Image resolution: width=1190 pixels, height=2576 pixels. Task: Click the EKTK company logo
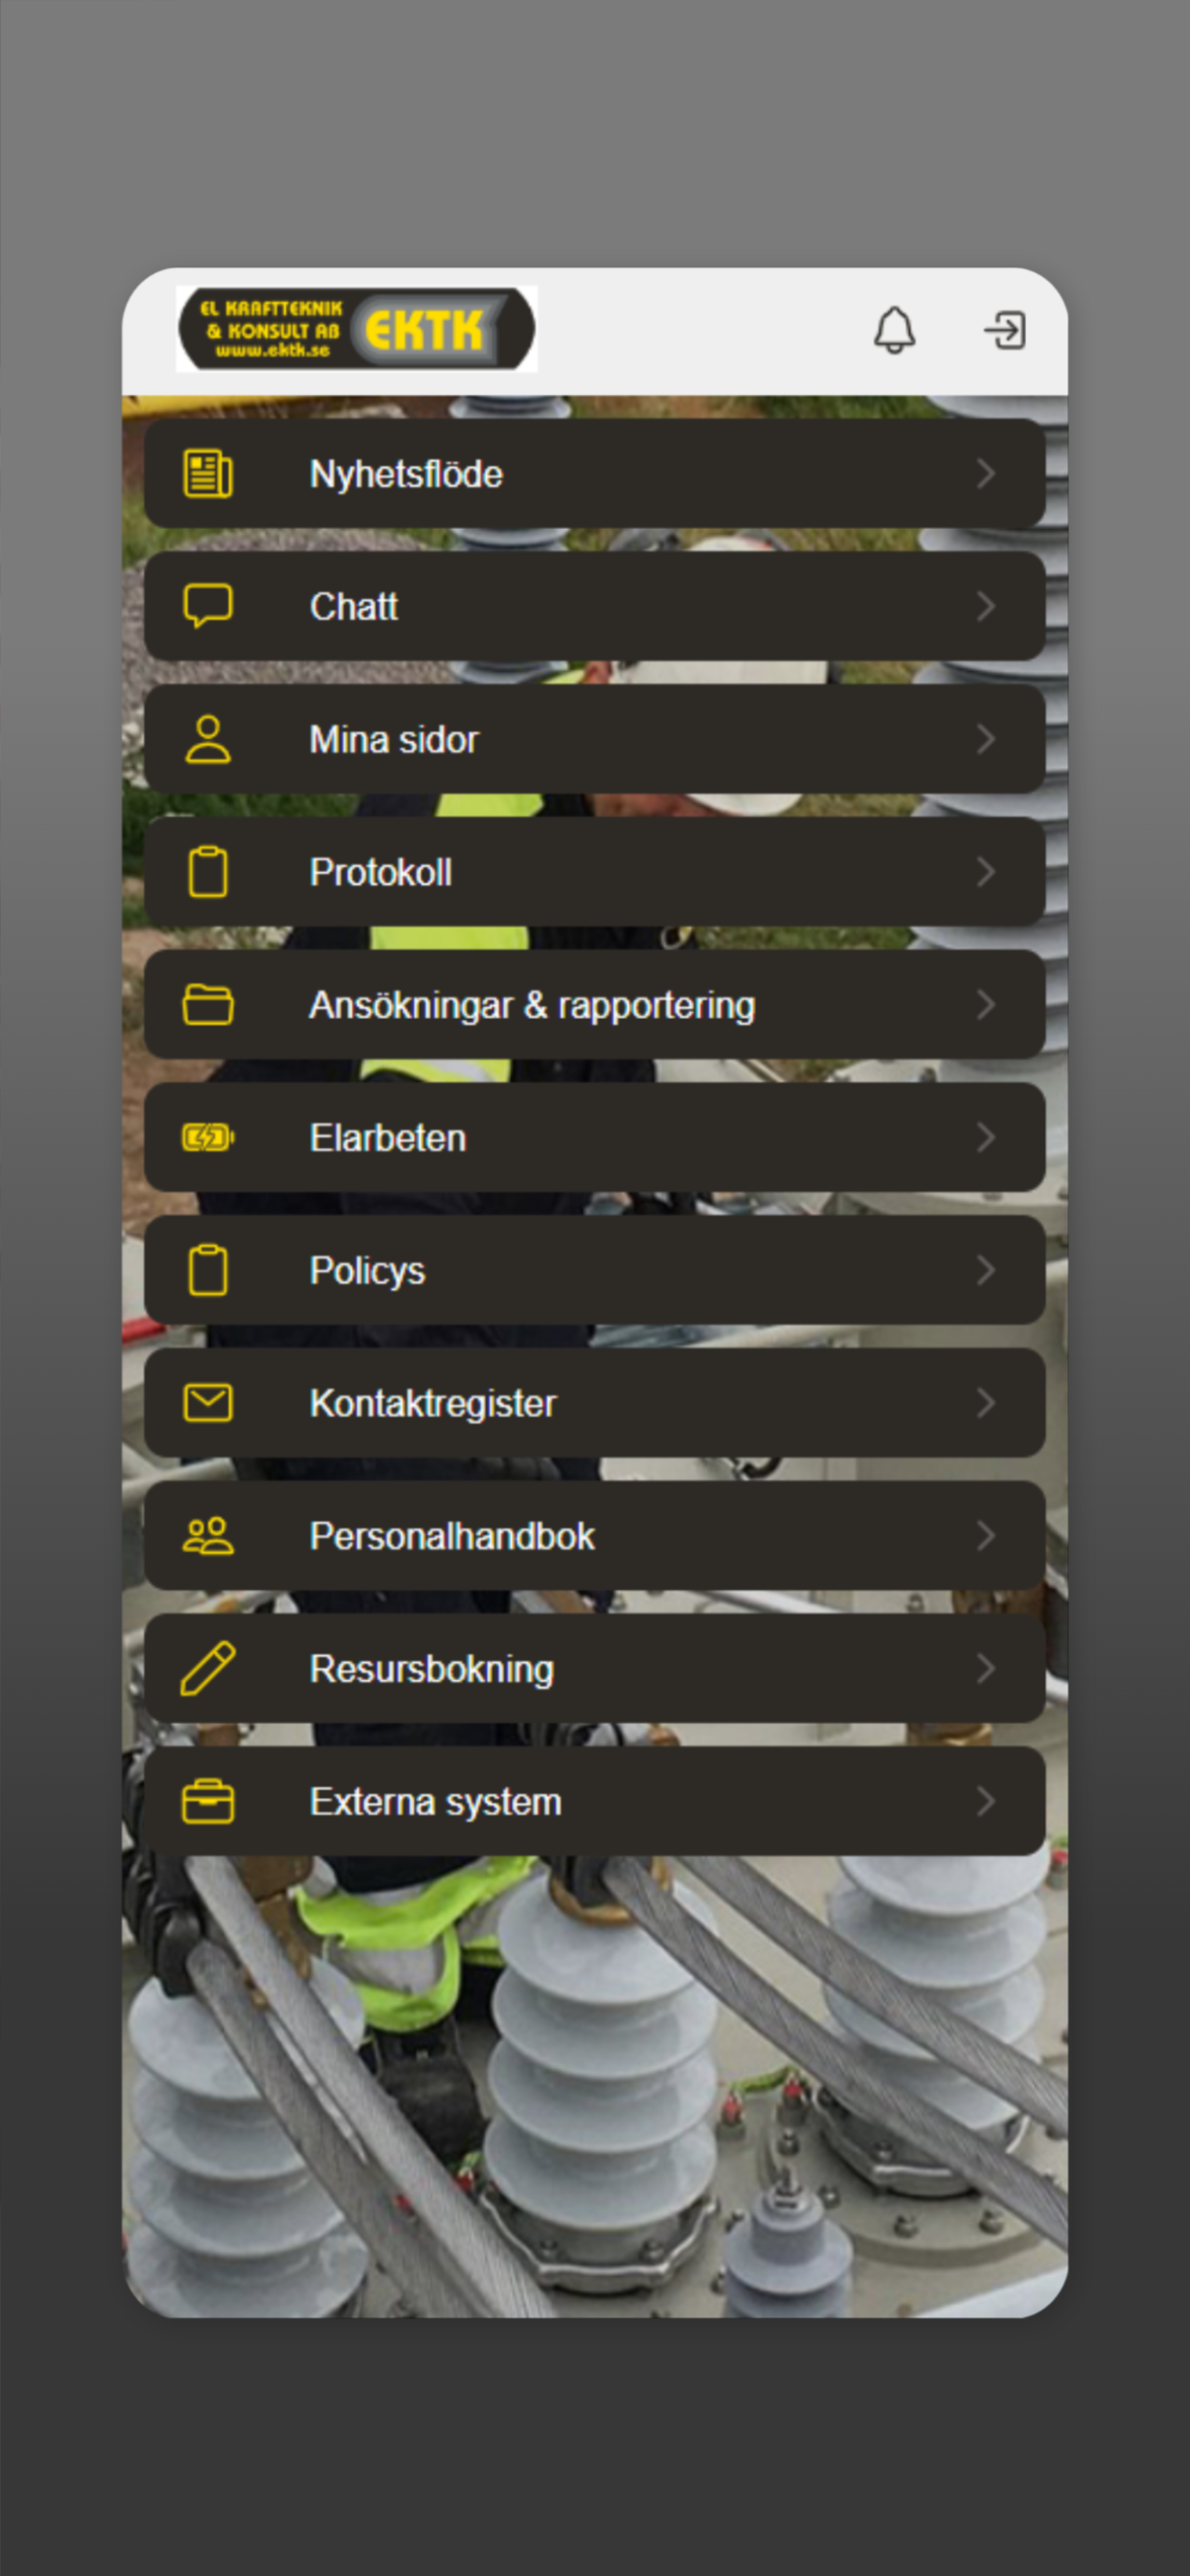pyautogui.click(x=357, y=329)
